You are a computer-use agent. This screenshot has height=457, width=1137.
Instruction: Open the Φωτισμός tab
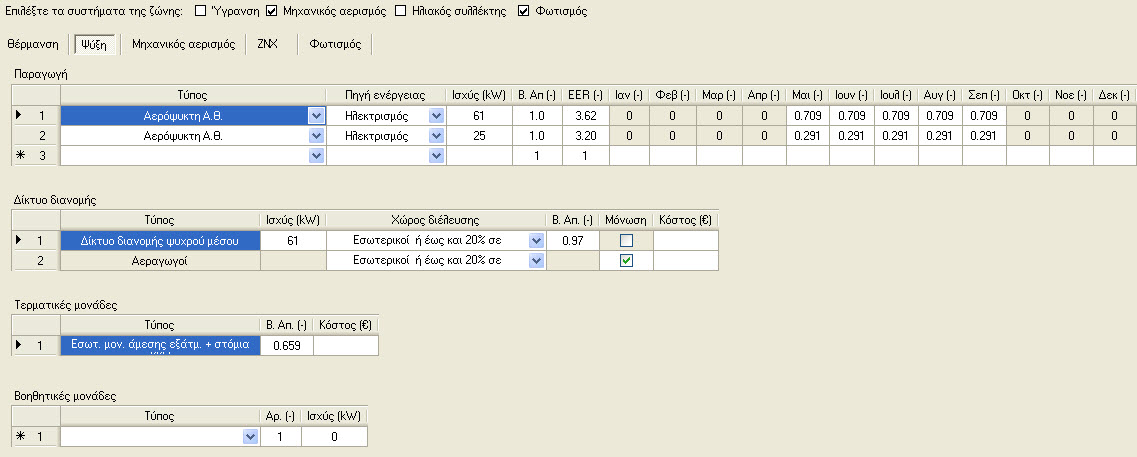335,44
